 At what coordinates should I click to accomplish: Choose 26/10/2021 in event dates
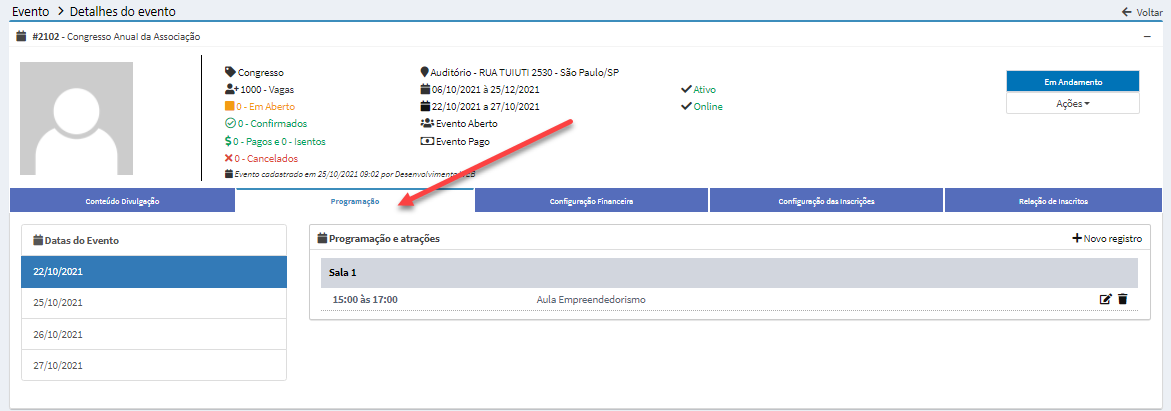[x=154, y=334]
